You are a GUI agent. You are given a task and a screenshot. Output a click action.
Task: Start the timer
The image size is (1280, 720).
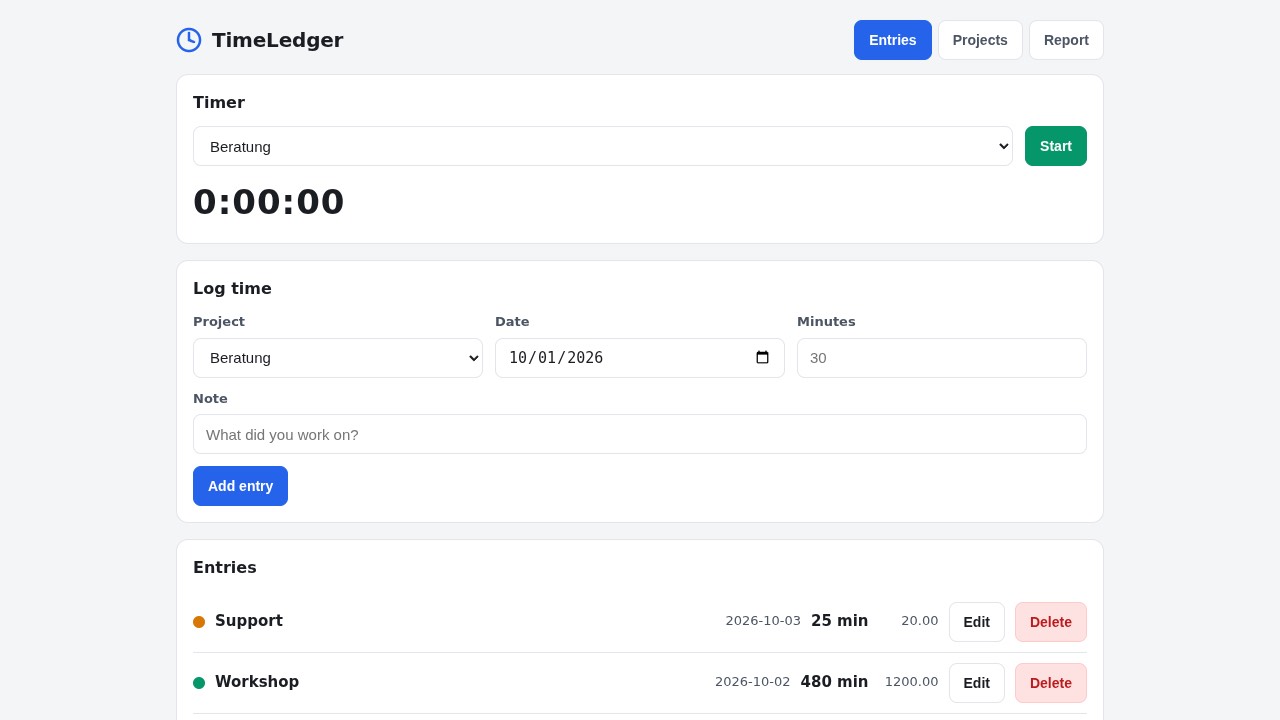point(1056,146)
